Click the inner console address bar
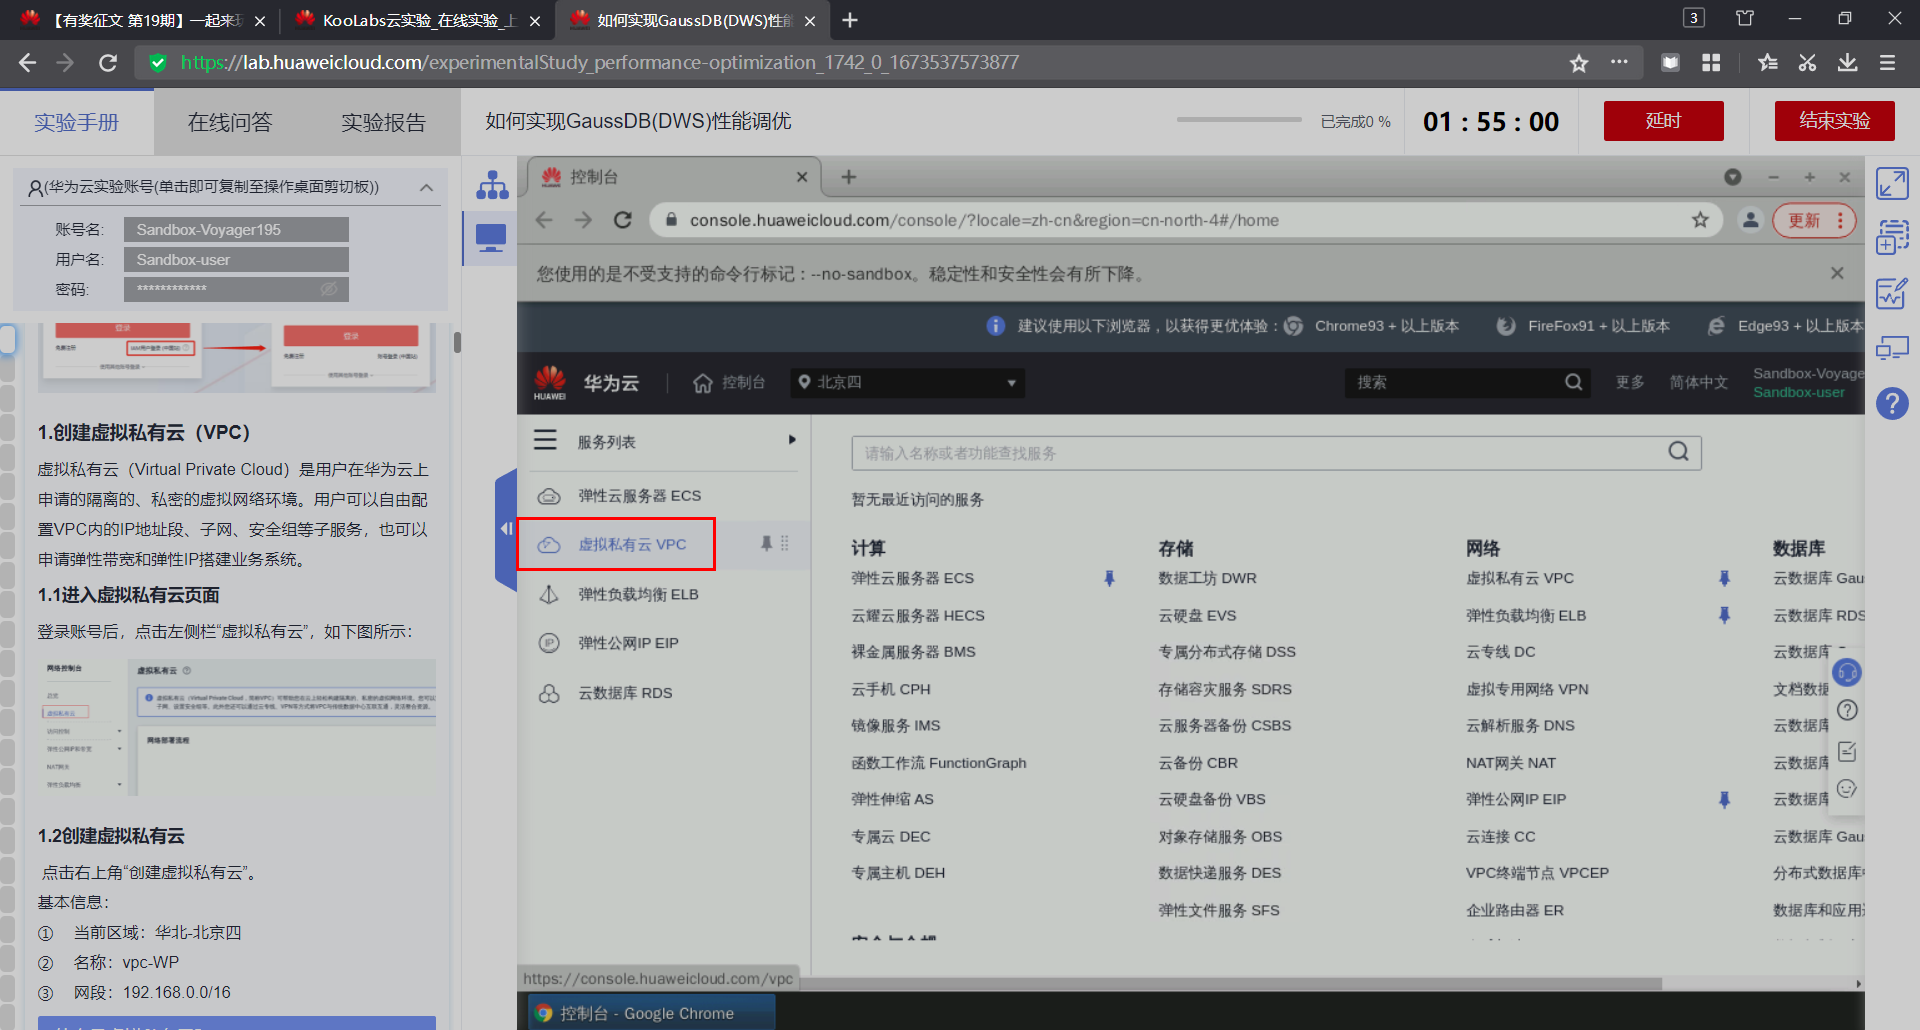This screenshot has height=1030, width=1920. pos(1185,220)
